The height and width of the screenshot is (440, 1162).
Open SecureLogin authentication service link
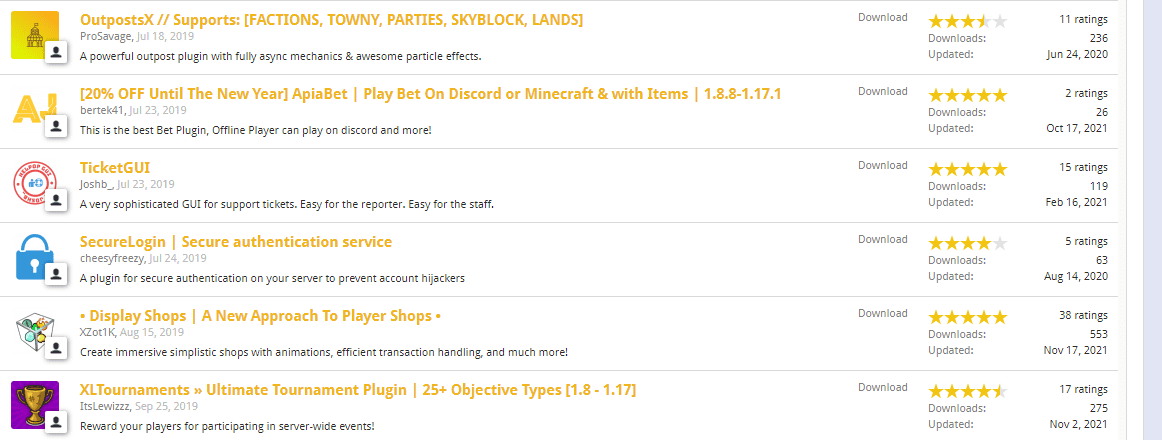click(x=236, y=242)
